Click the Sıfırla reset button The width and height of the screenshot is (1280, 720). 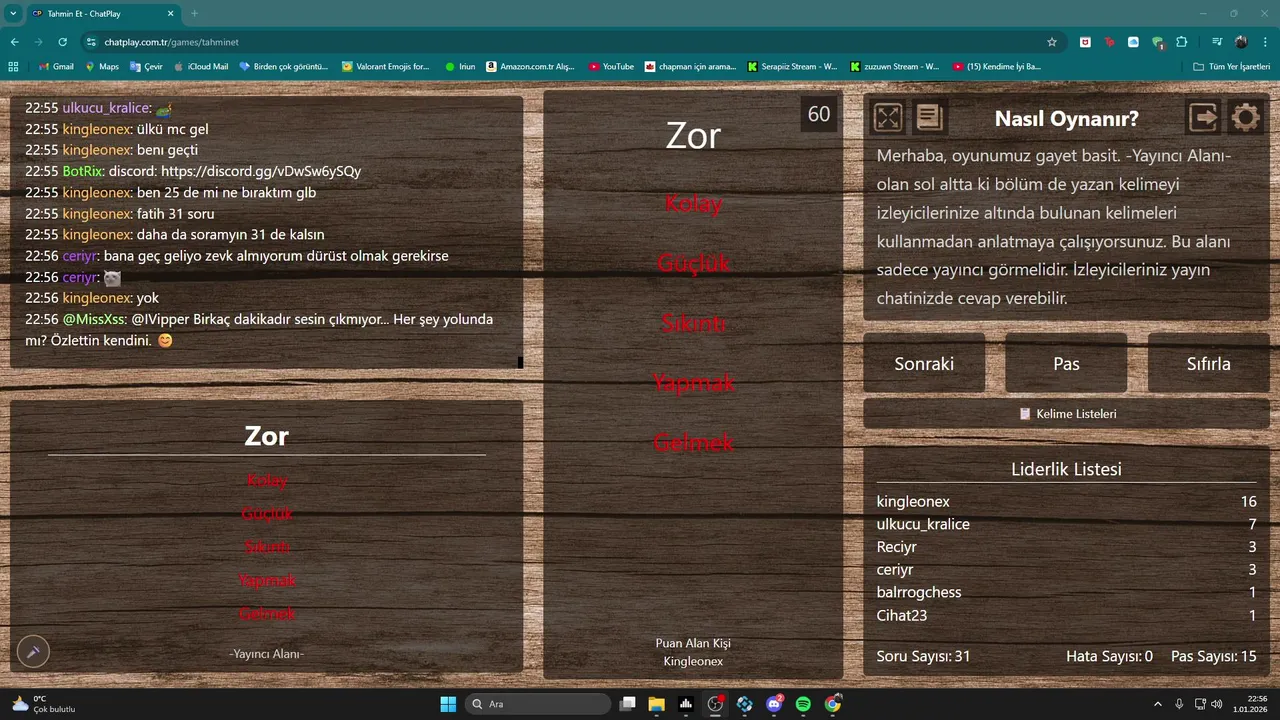[x=1208, y=363]
